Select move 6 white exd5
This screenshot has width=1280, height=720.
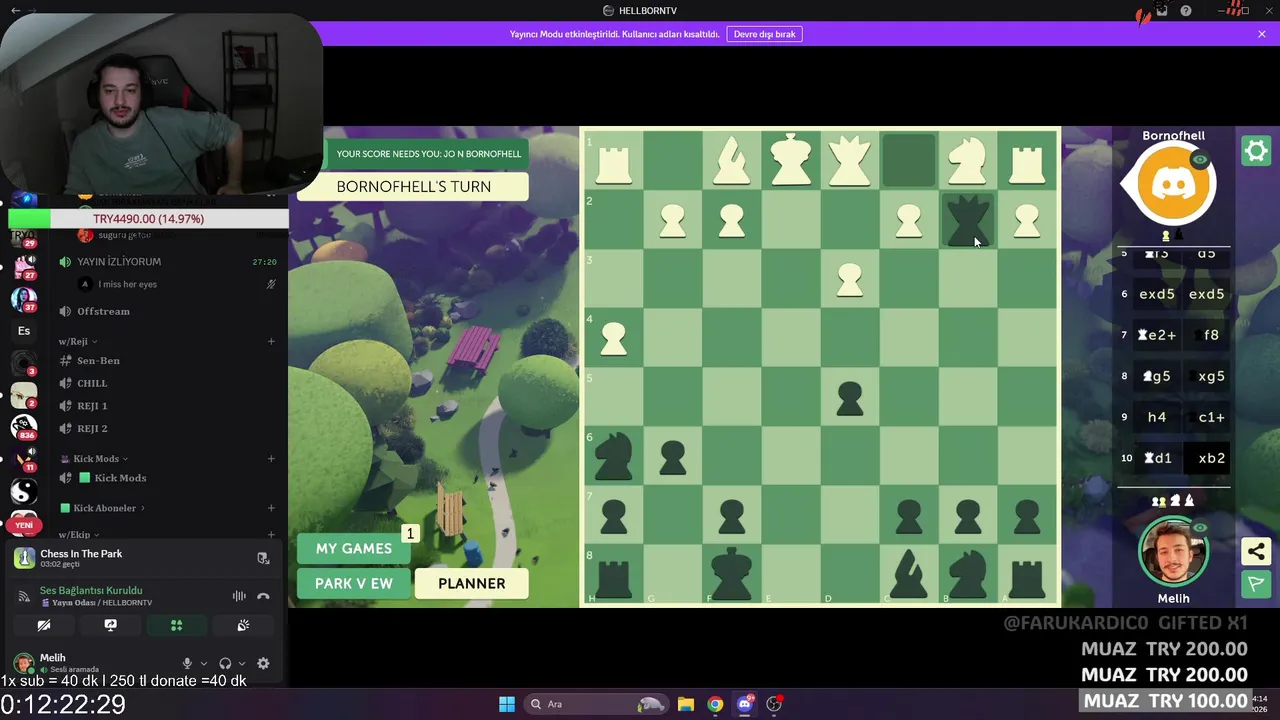click(1157, 294)
